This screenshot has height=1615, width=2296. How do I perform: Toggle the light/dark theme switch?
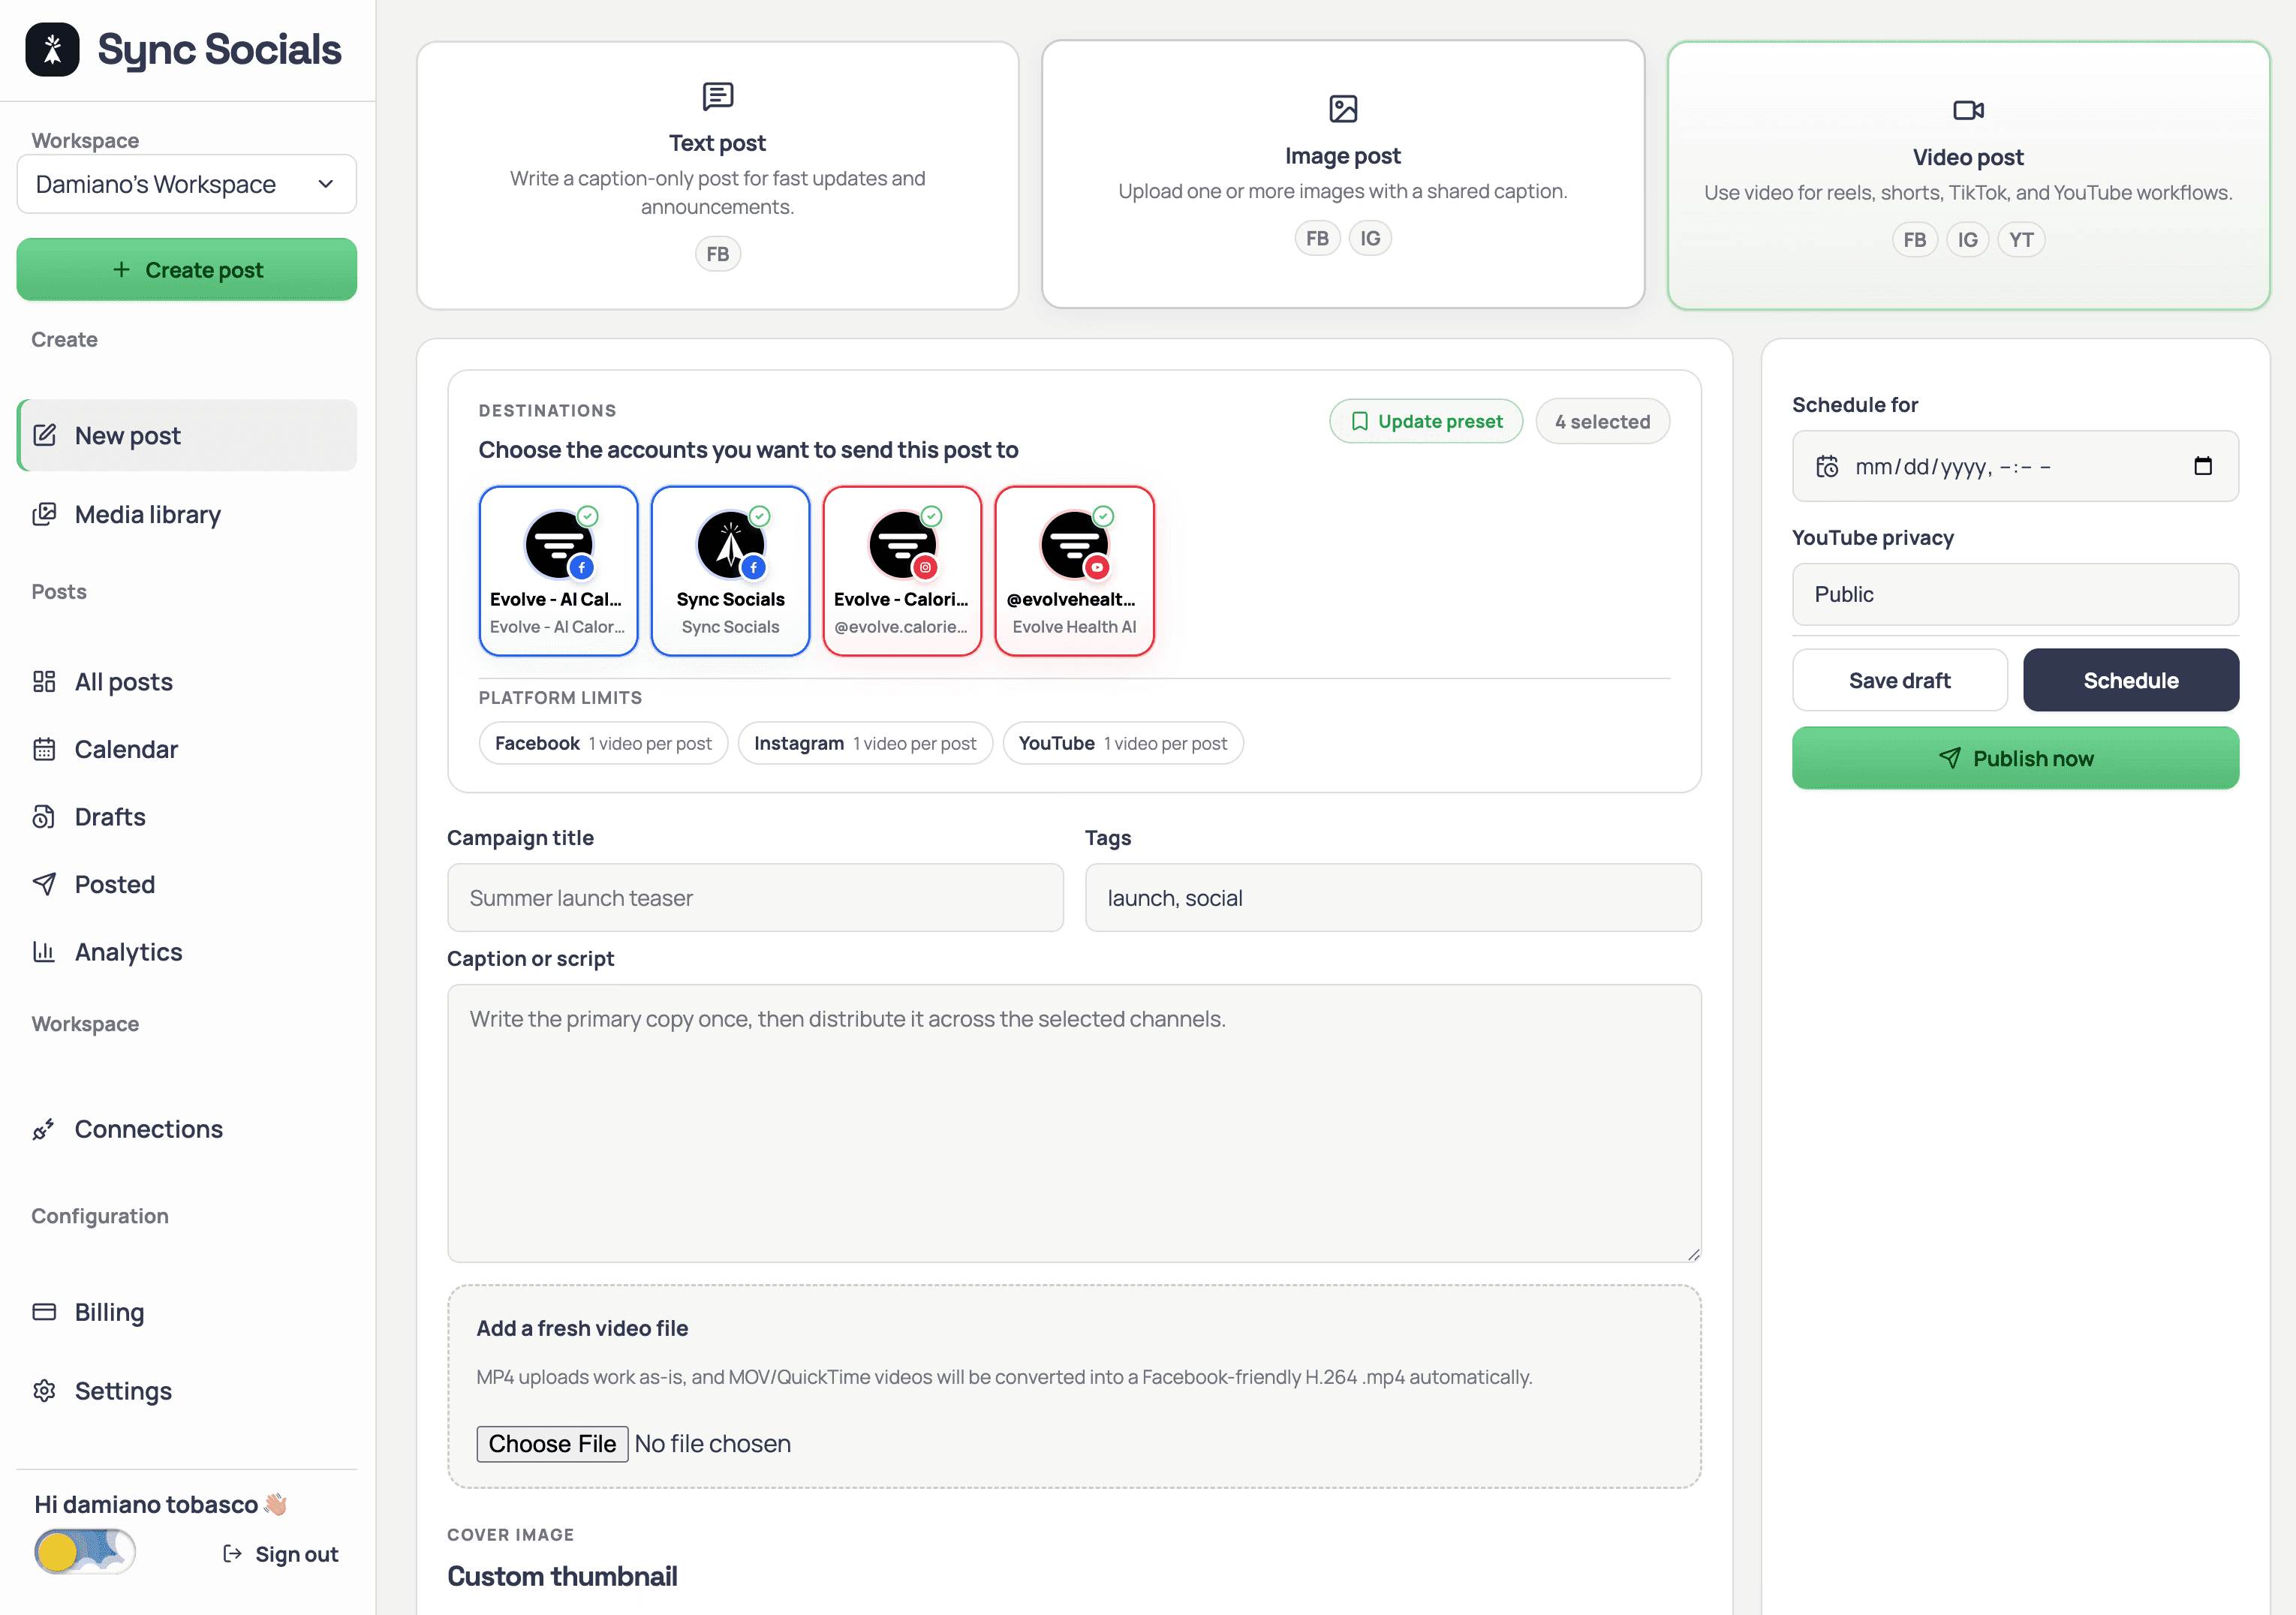(84, 1552)
